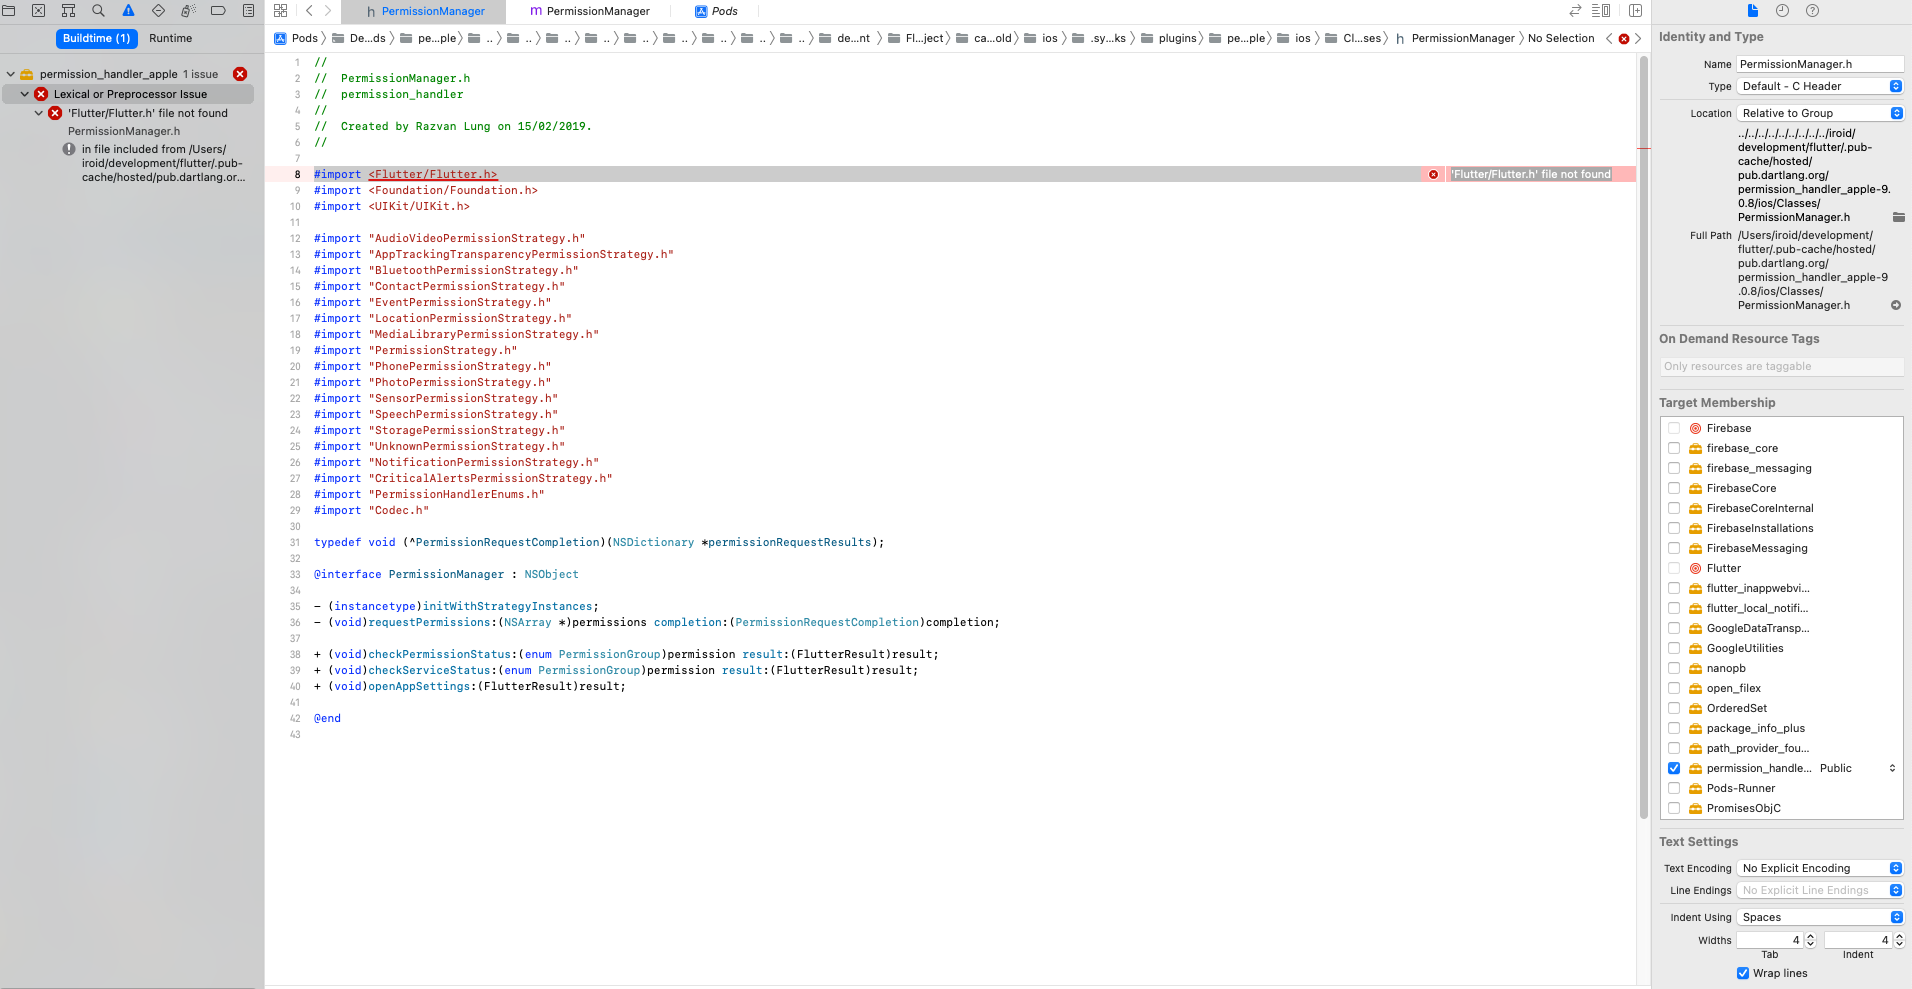Select No Selection in the jump bar
The image size is (1912, 989).
[x=1561, y=38]
